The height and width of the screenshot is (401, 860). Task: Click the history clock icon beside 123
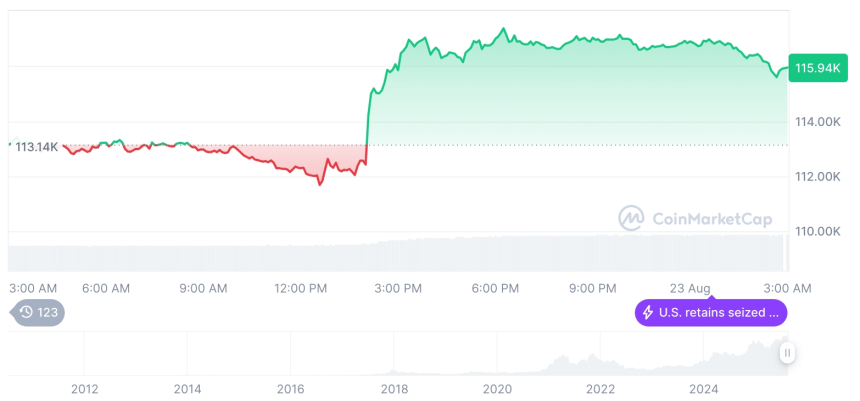pyautogui.click(x=26, y=313)
